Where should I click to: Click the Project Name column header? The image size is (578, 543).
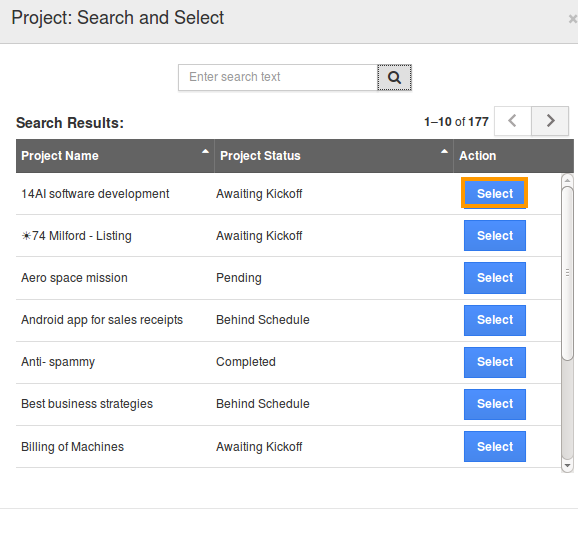(x=115, y=156)
